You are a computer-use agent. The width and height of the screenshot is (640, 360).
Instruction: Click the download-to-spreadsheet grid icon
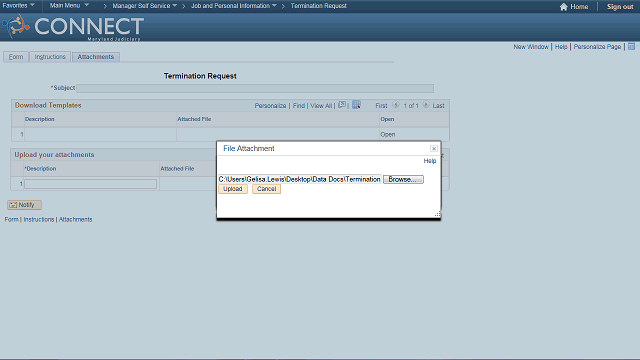coord(356,105)
